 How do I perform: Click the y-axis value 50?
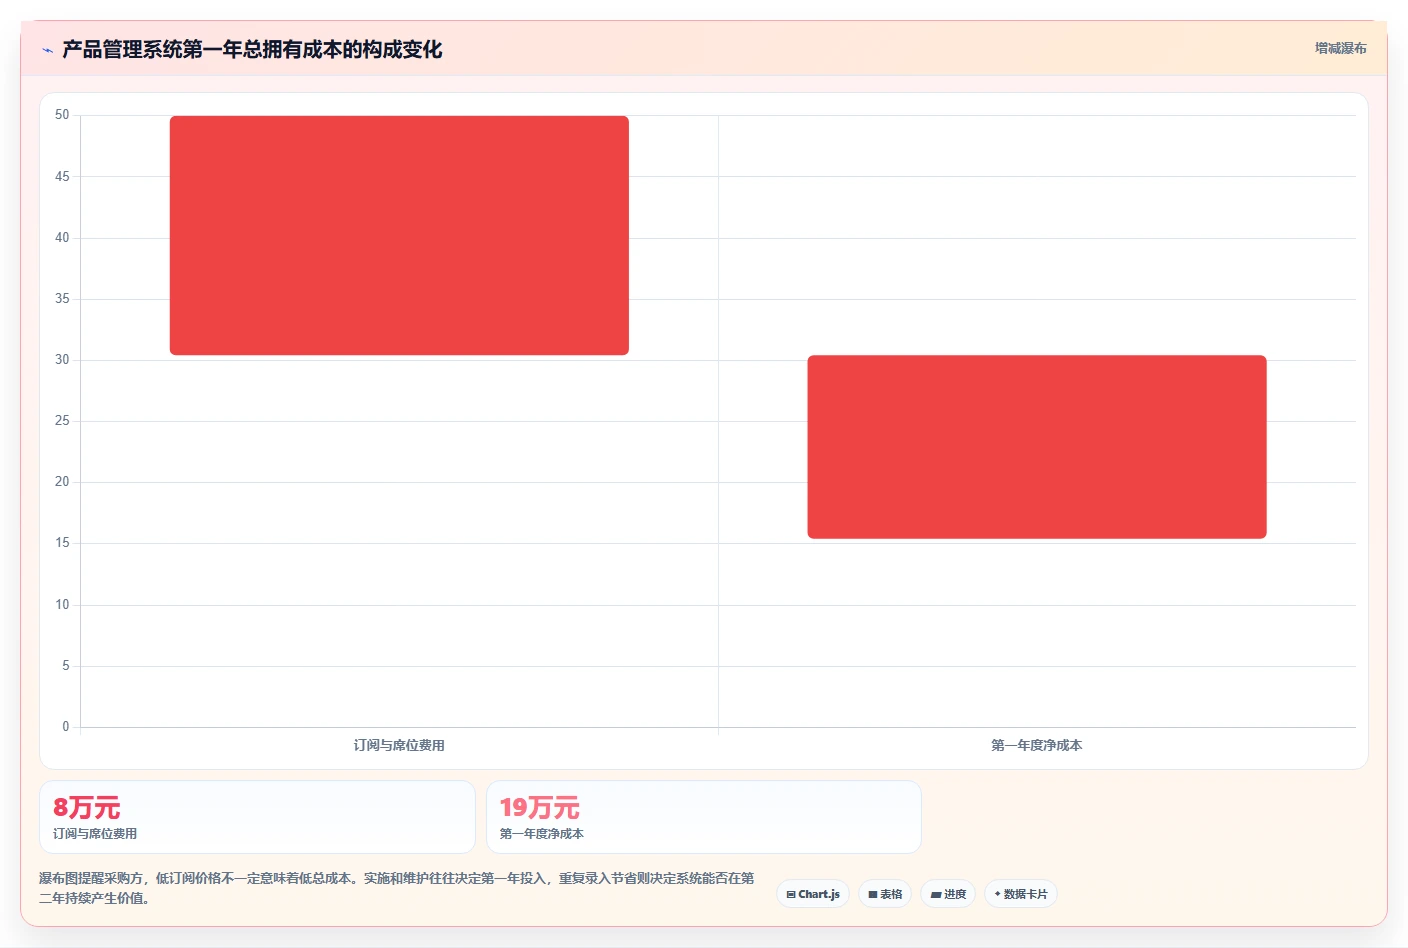coord(62,115)
